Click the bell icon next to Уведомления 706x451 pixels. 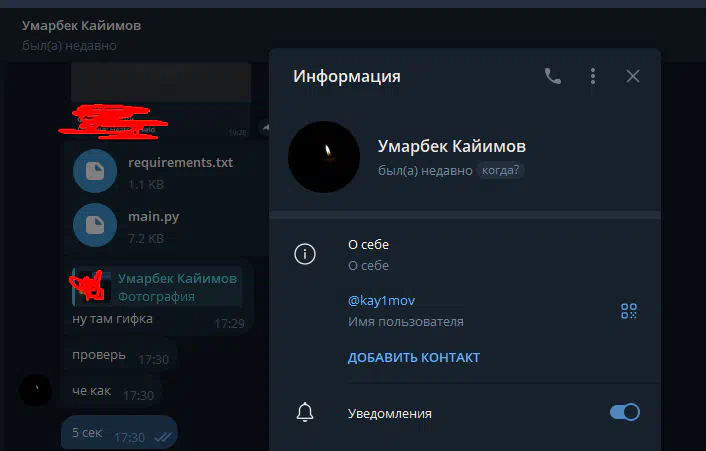[x=305, y=412]
